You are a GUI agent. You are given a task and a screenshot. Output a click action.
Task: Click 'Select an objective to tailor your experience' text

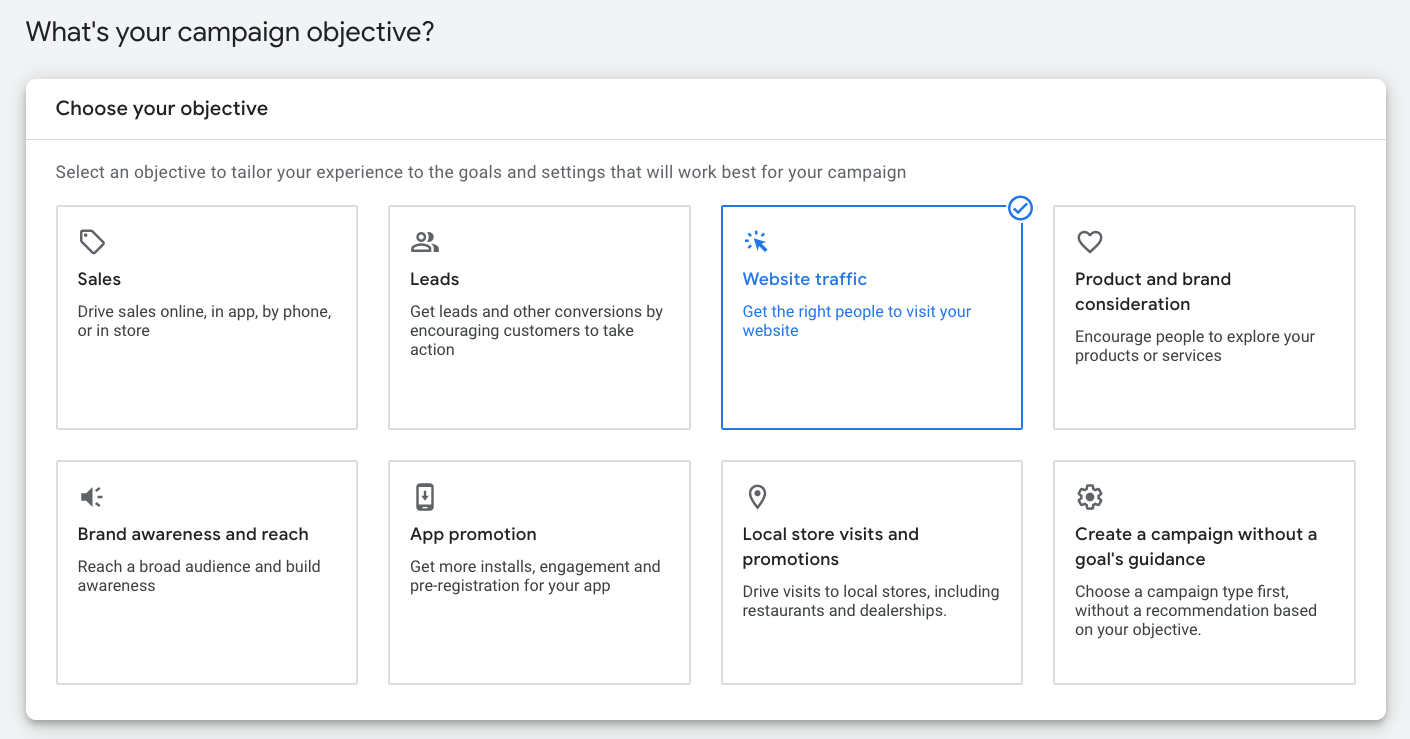pos(481,172)
